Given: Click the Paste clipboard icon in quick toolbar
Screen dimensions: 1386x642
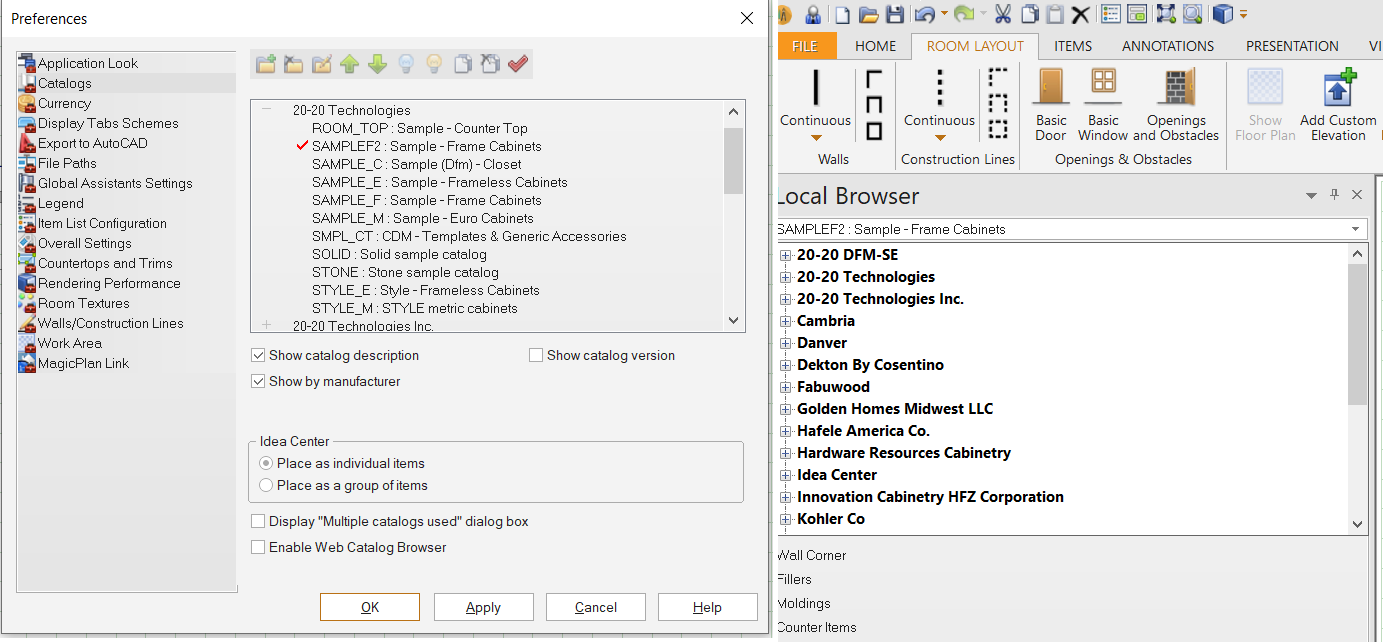Looking at the screenshot, I should pyautogui.click(x=1055, y=14).
